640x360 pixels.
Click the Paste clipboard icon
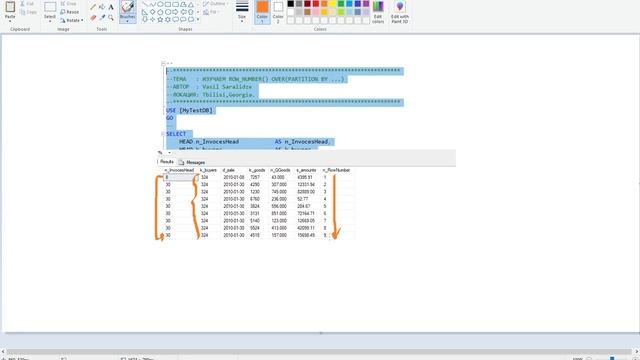click(x=10, y=7)
